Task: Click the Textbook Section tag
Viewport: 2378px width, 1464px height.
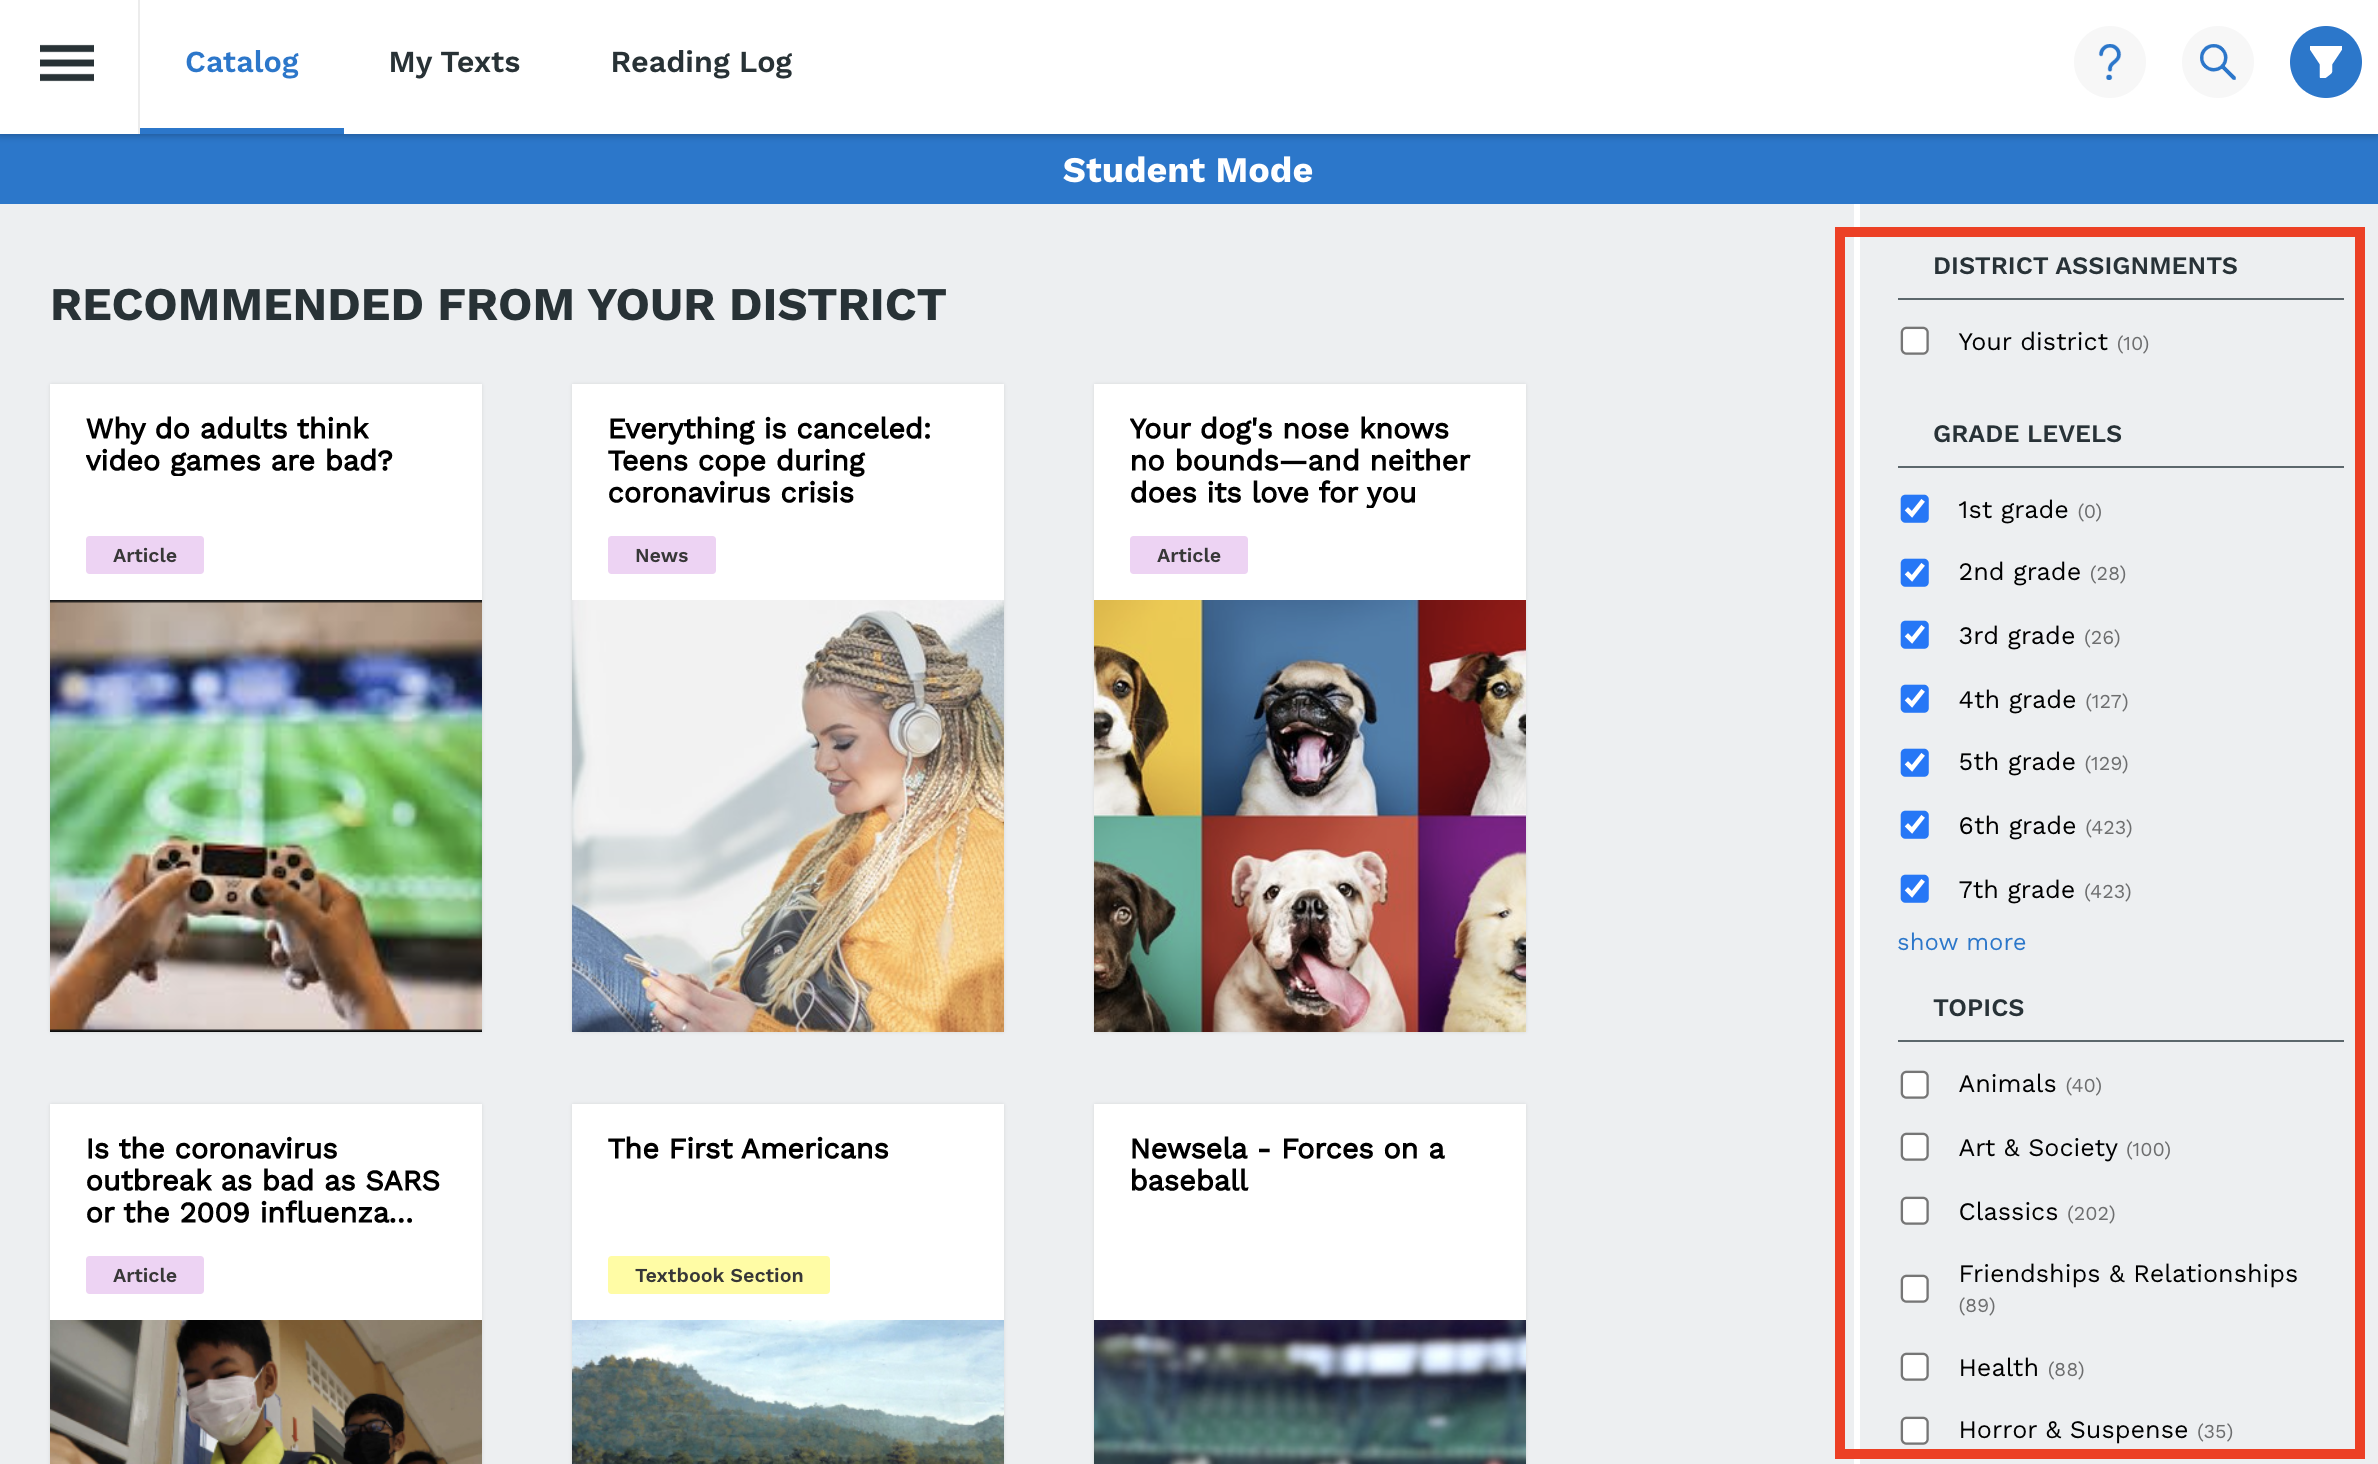Action: coord(718,1275)
